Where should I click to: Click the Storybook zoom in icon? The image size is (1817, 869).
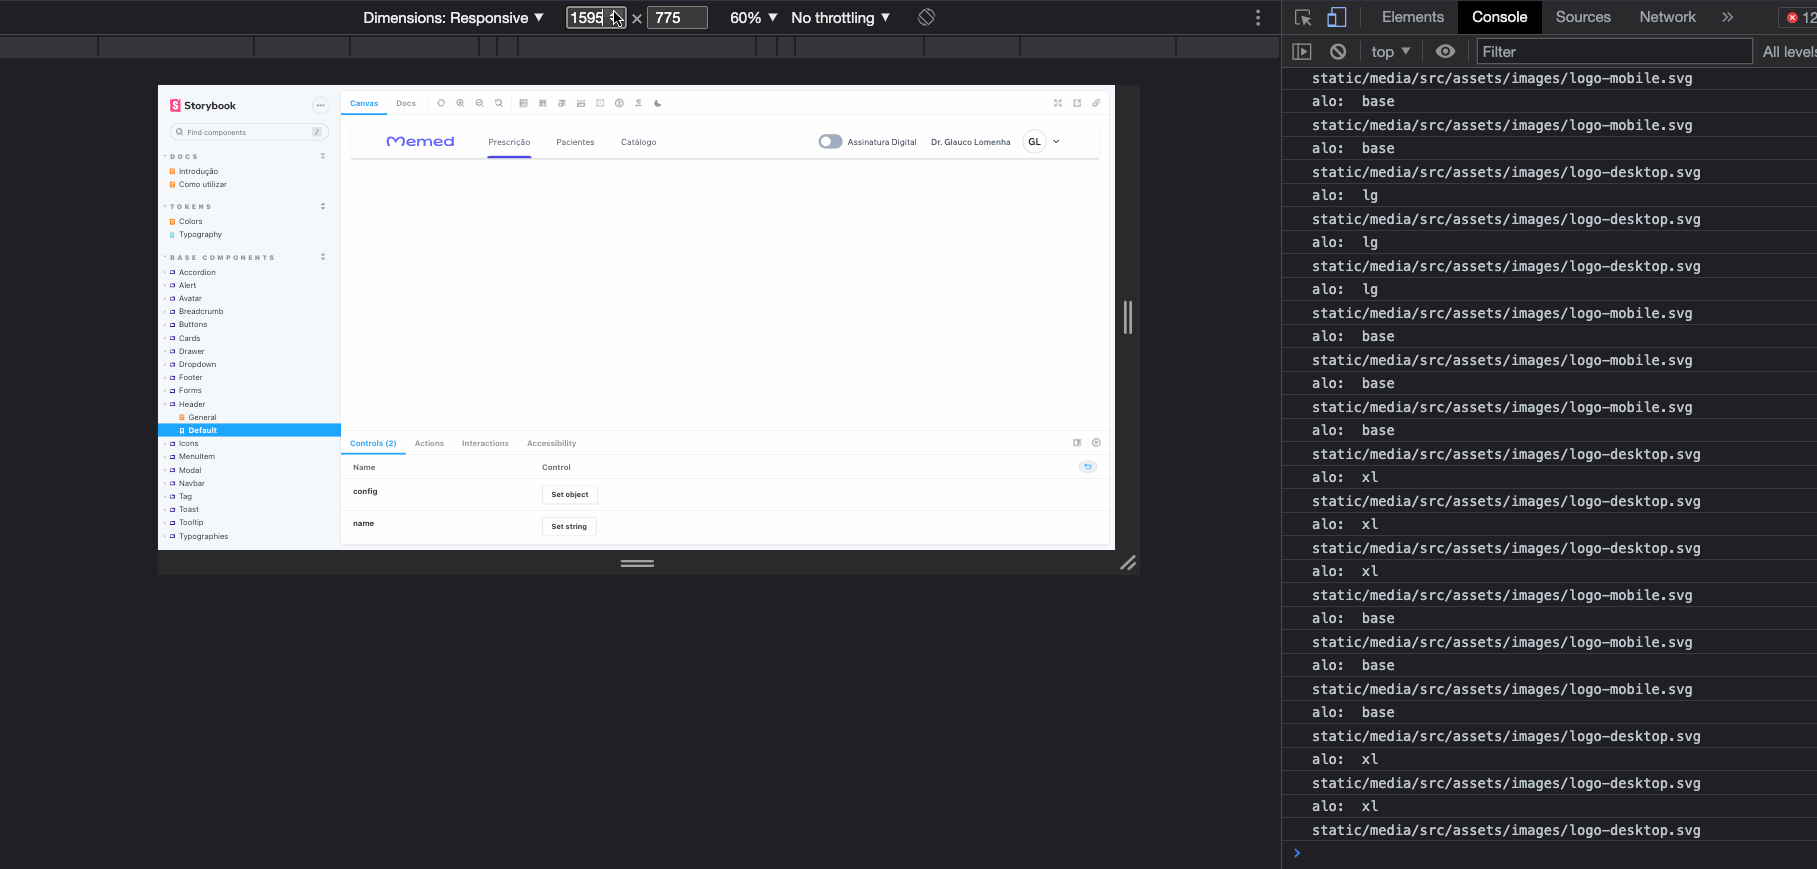click(x=460, y=103)
